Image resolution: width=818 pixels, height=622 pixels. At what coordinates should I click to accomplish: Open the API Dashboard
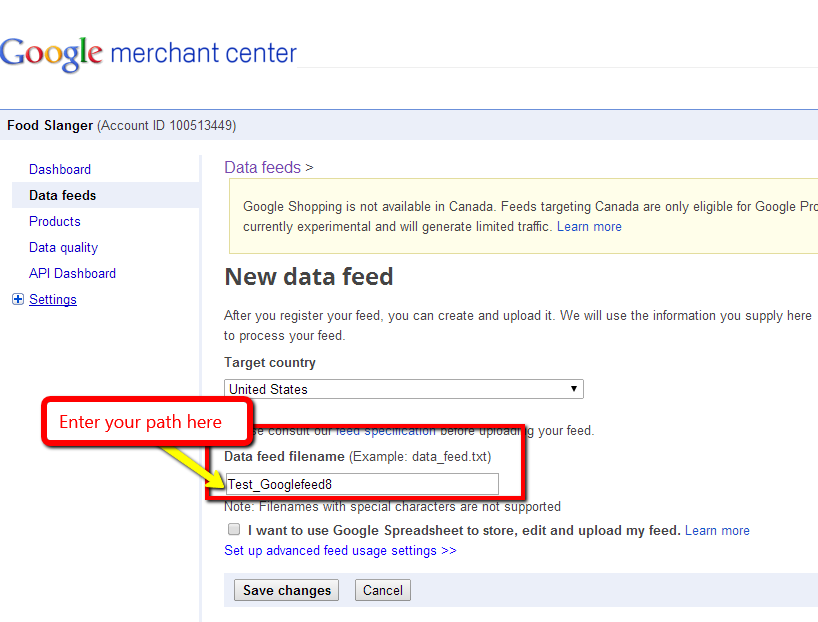(x=72, y=273)
